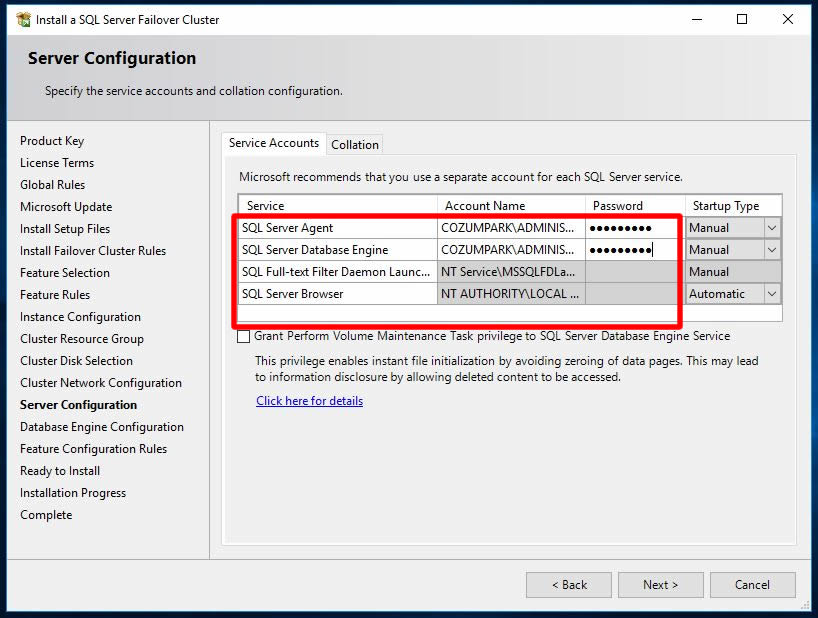Open the Click here for details link
The image size is (818, 618).
[309, 401]
